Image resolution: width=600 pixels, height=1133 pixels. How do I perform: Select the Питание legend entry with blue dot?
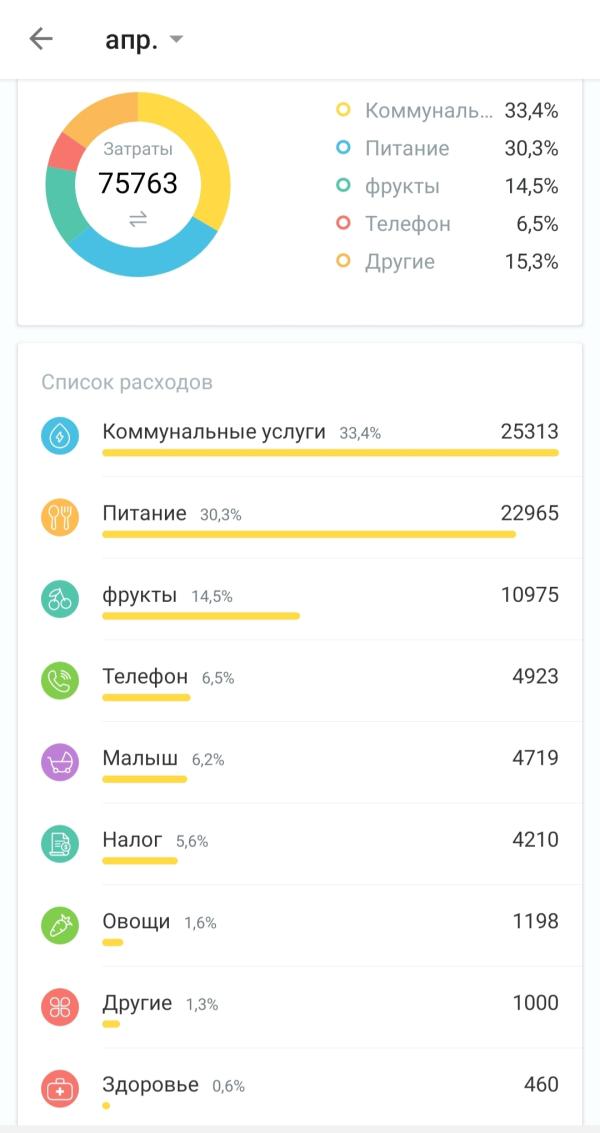pyautogui.click(x=447, y=148)
